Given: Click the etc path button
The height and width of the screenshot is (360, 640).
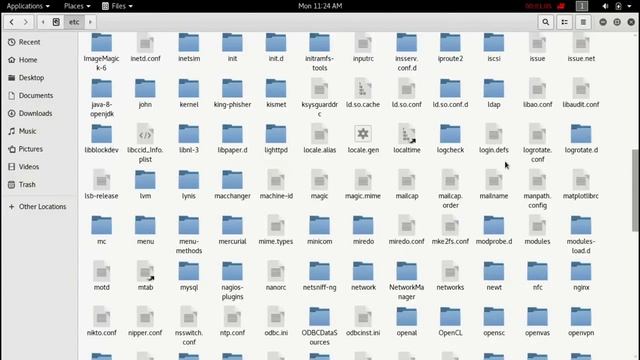Looking at the screenshot, I should (x=74, y=22).
